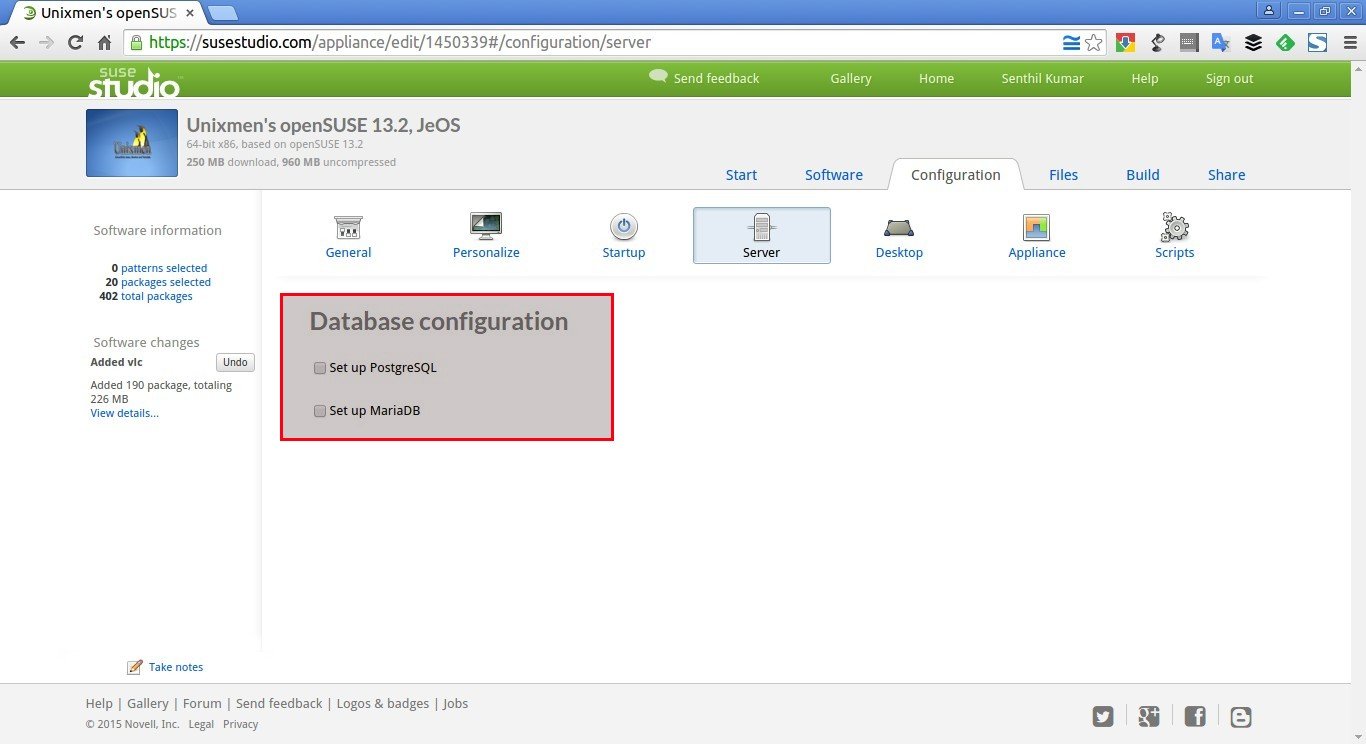Switch to the Files tab
This screenshot has width=1366, height=744.
pos(1063,175)
